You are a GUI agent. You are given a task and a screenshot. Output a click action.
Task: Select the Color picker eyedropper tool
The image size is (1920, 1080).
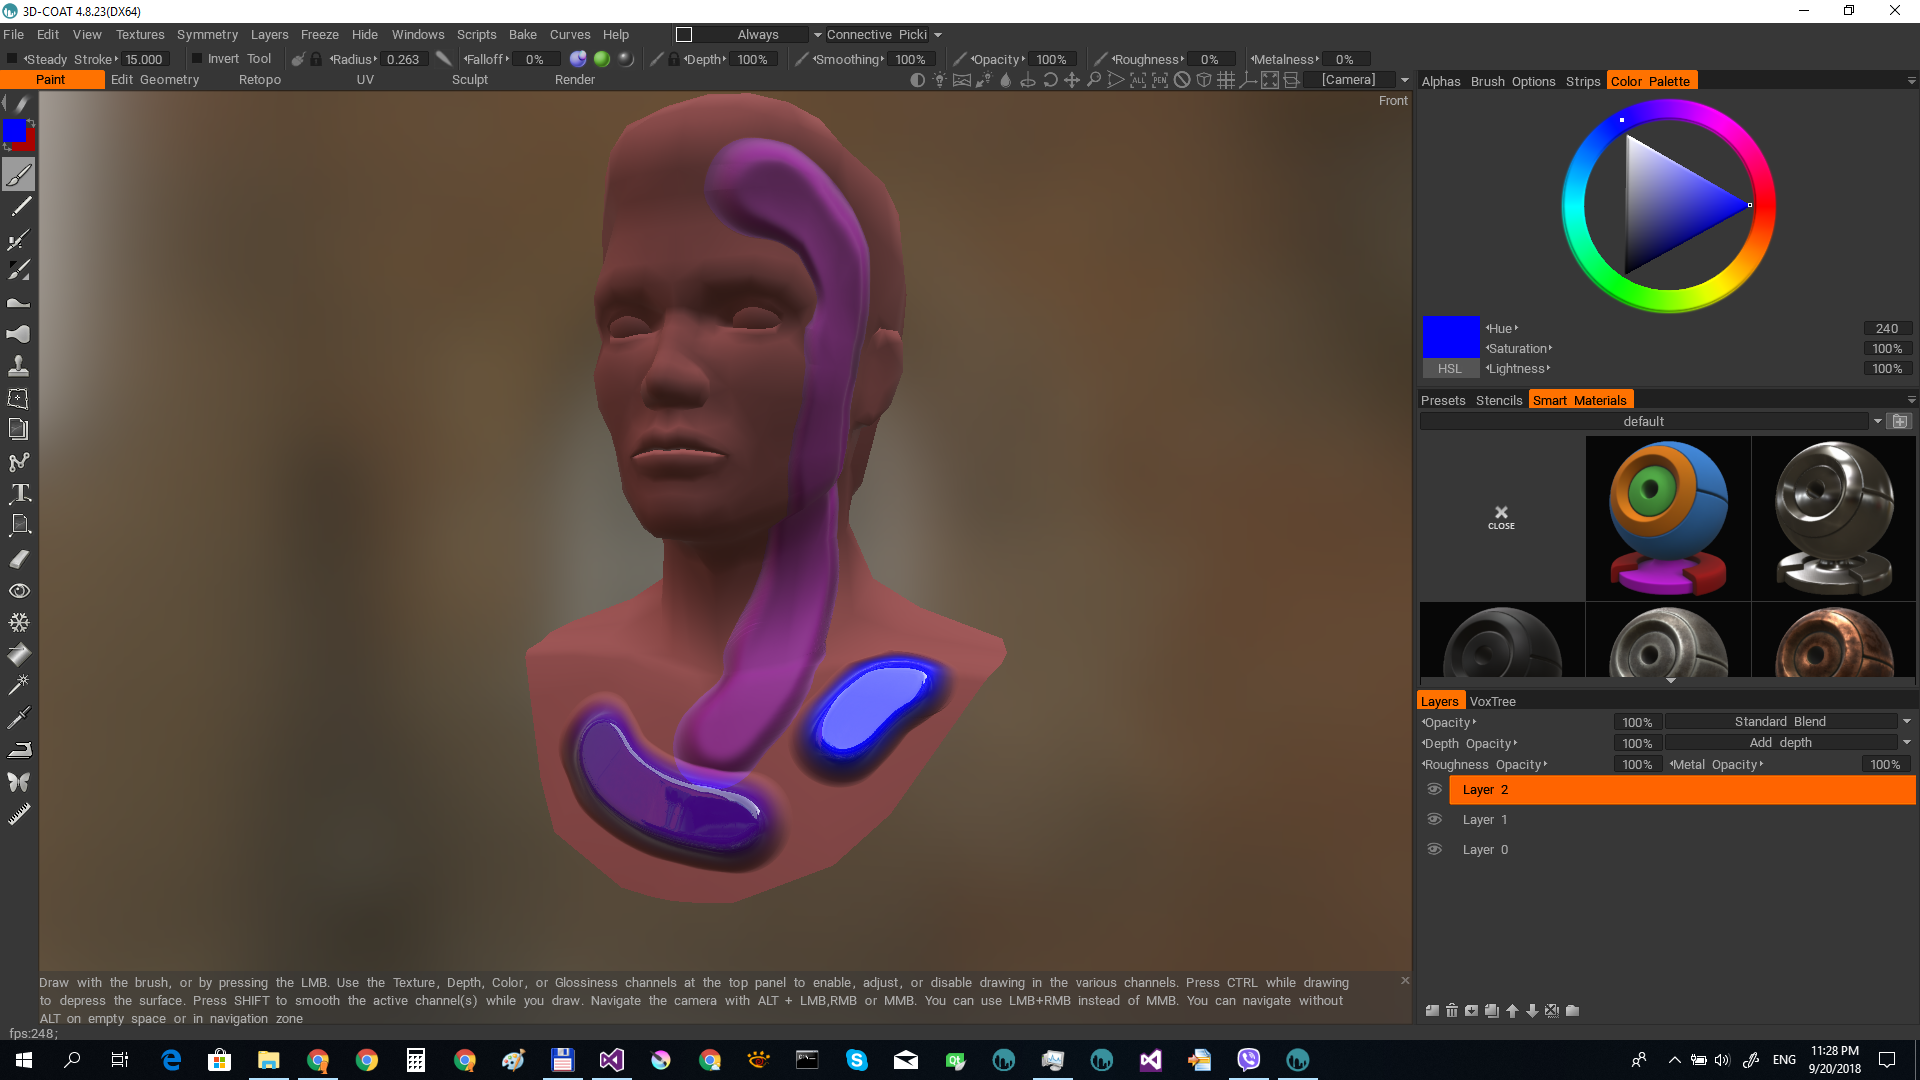(18, 717)
